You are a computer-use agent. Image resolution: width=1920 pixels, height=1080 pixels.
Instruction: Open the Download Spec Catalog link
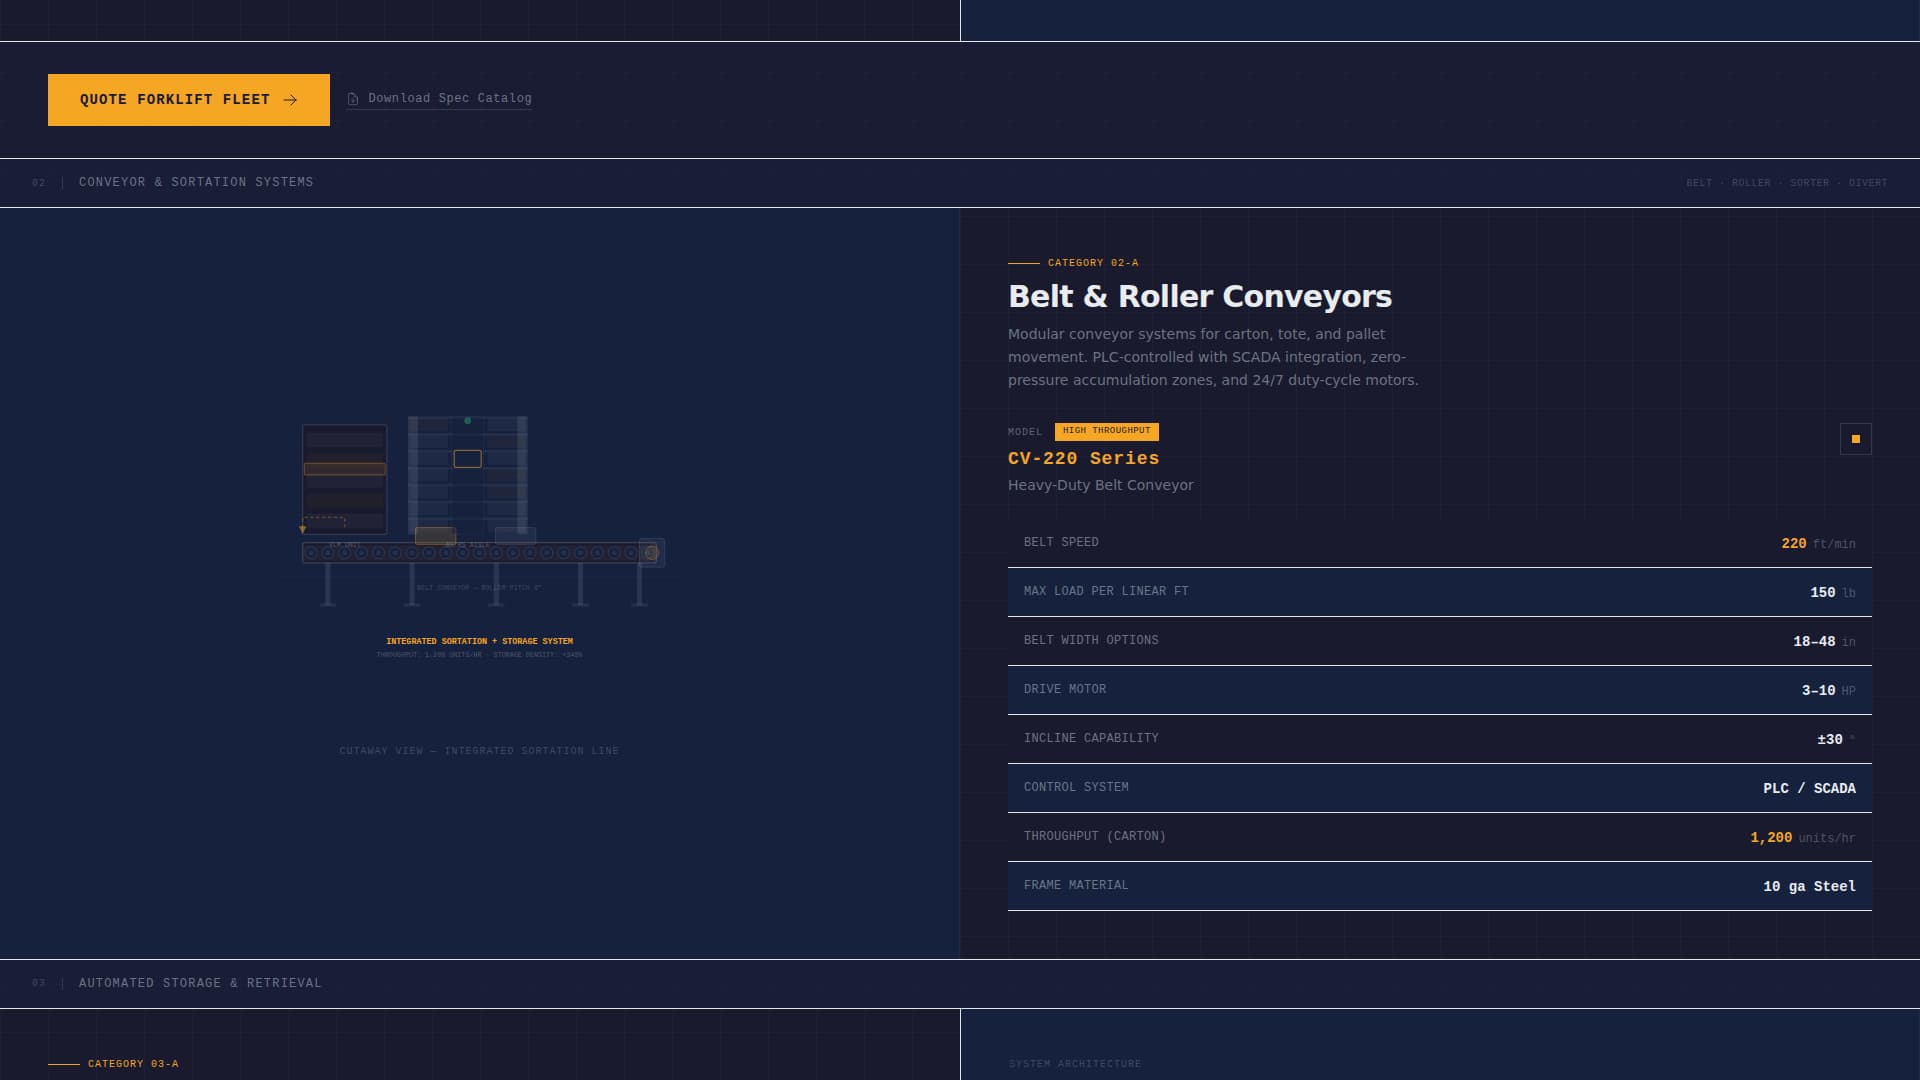(449, 98)
